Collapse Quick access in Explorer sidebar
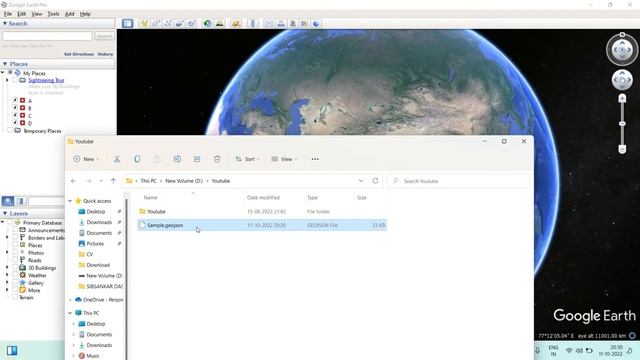 coord(70,201)
